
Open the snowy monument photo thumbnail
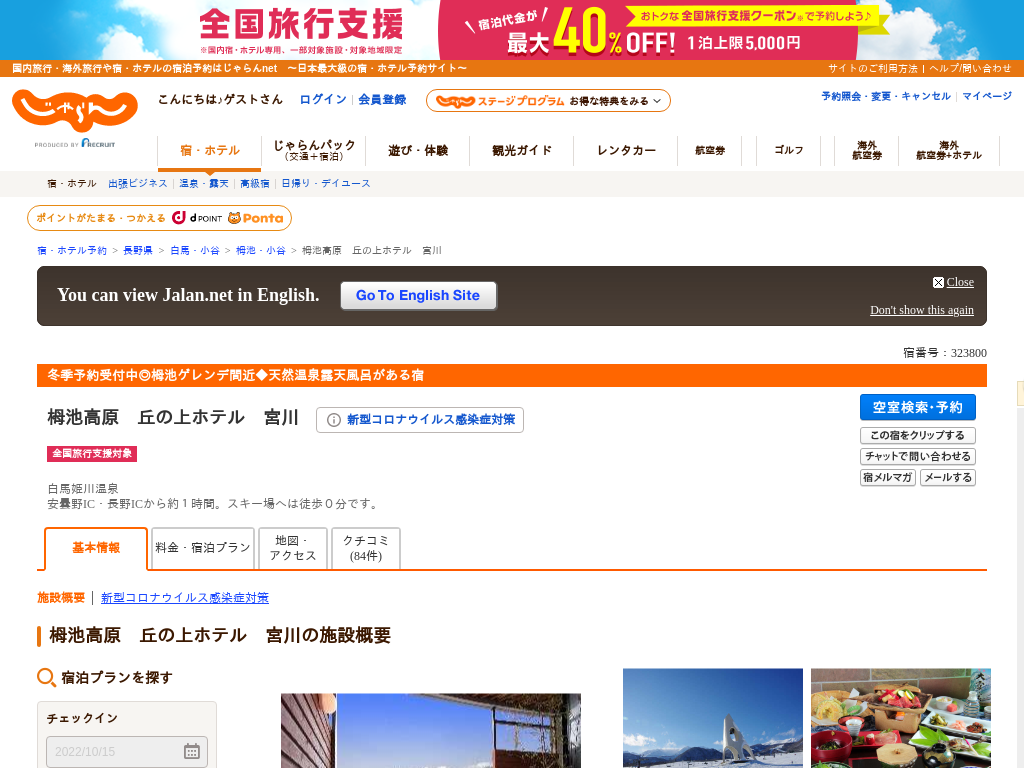click(712, 718)
